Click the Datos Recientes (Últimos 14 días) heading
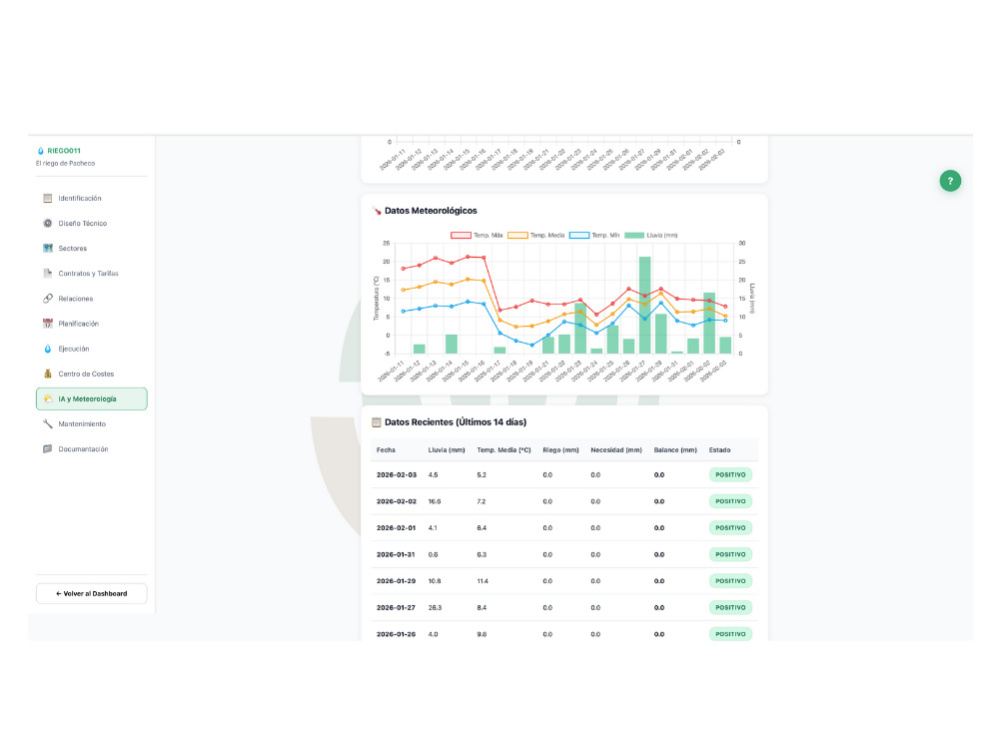 (x=455, y=422)
